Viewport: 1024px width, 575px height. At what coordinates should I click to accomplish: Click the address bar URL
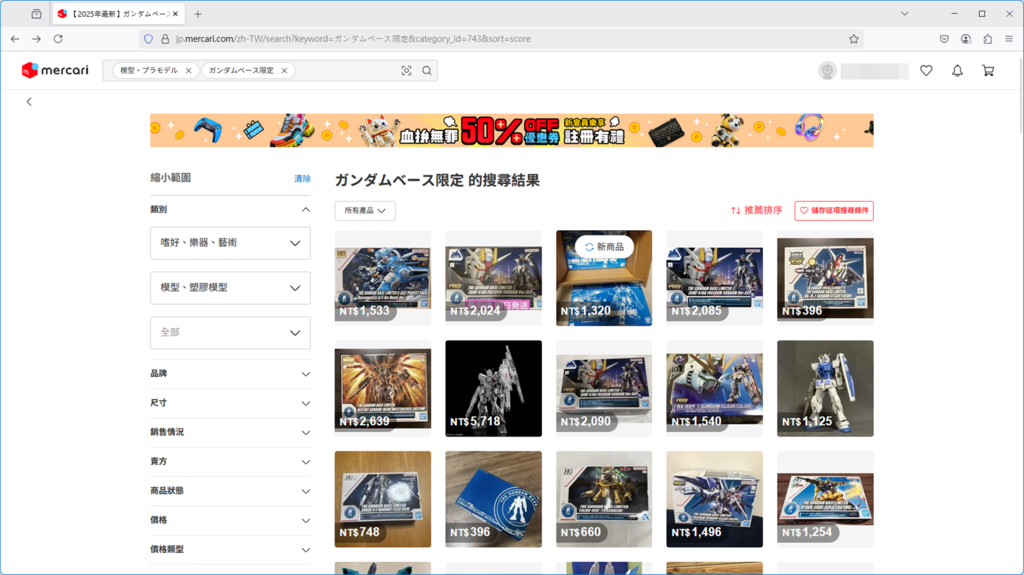(x=353, y=39)
